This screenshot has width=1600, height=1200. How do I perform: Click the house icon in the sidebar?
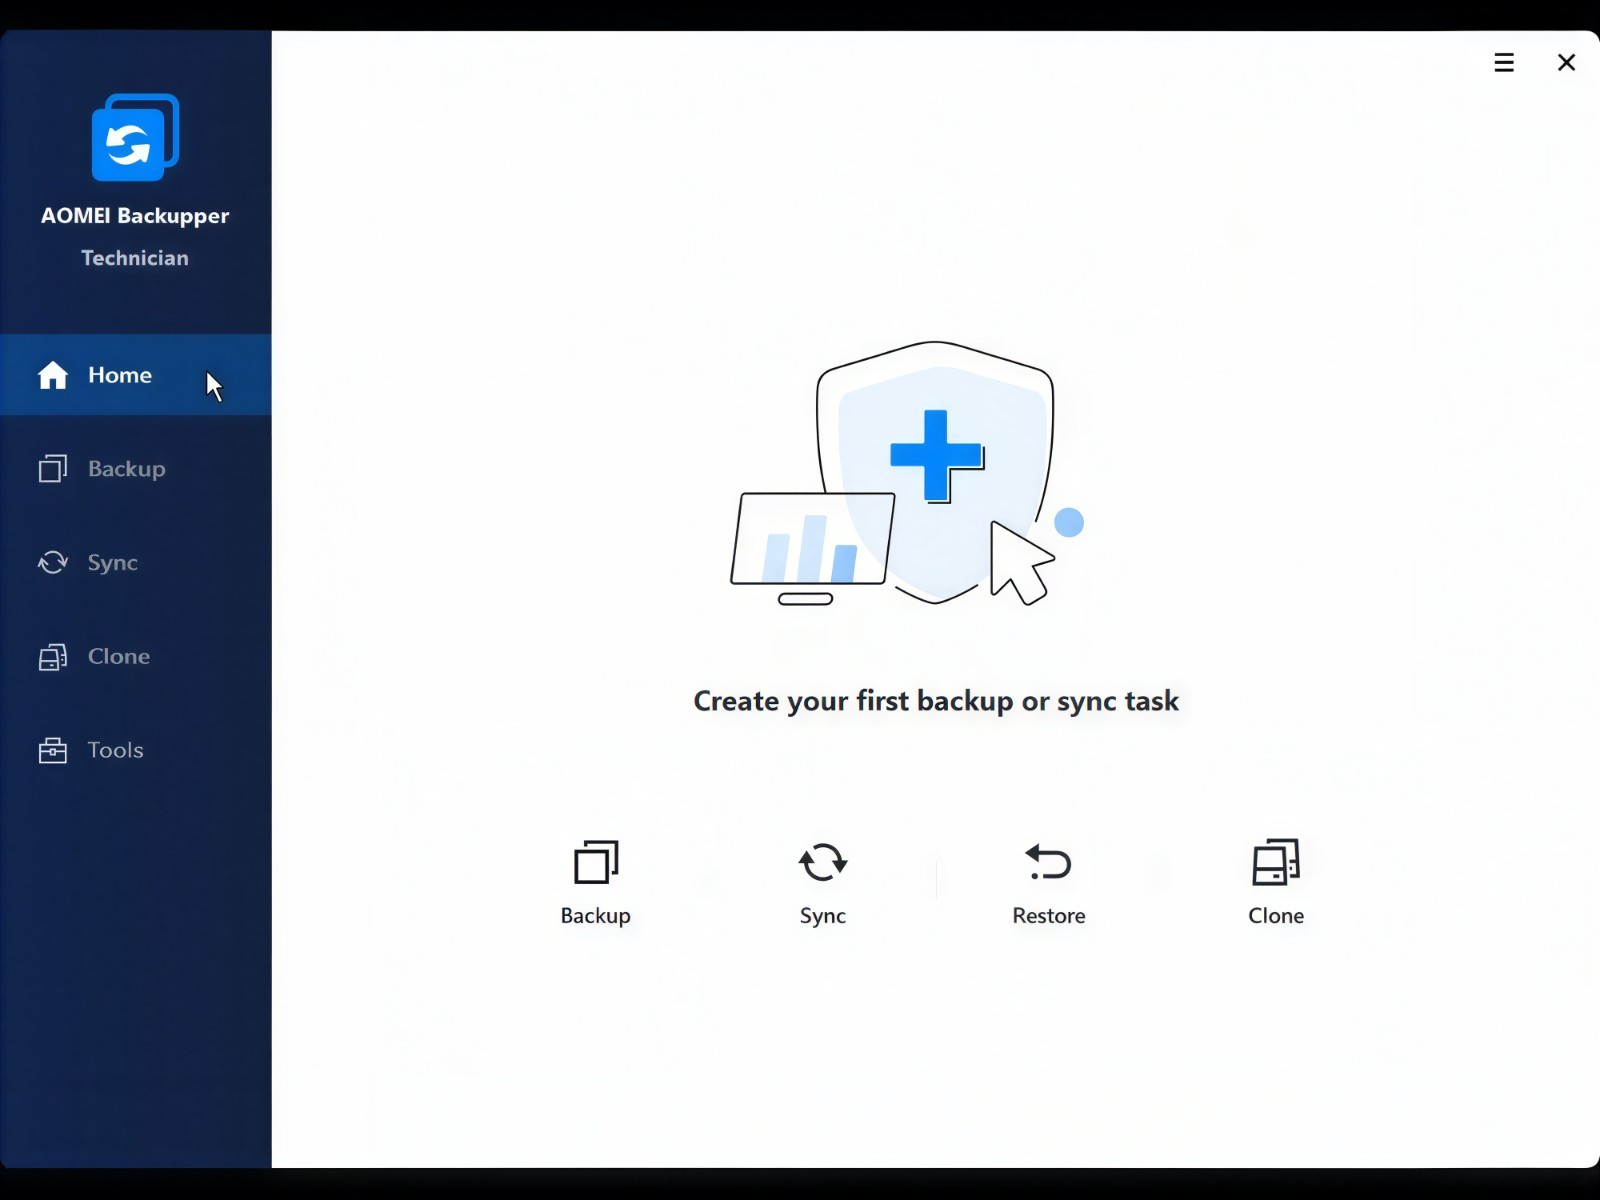coord(53,375)
